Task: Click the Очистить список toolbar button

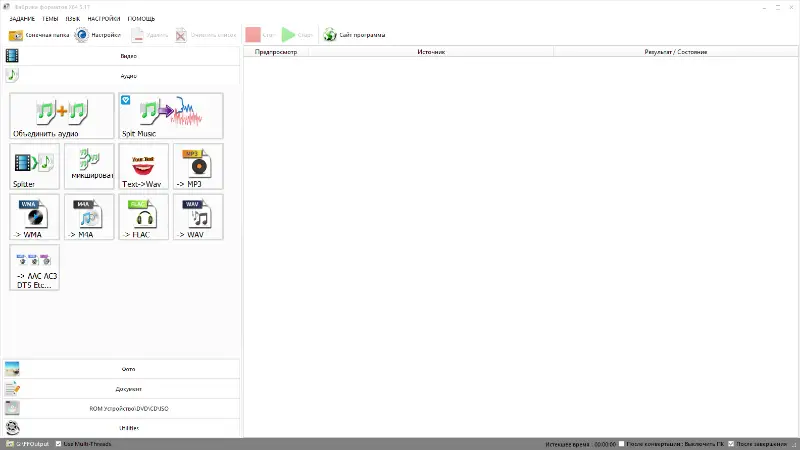Action: pos(206,35)
